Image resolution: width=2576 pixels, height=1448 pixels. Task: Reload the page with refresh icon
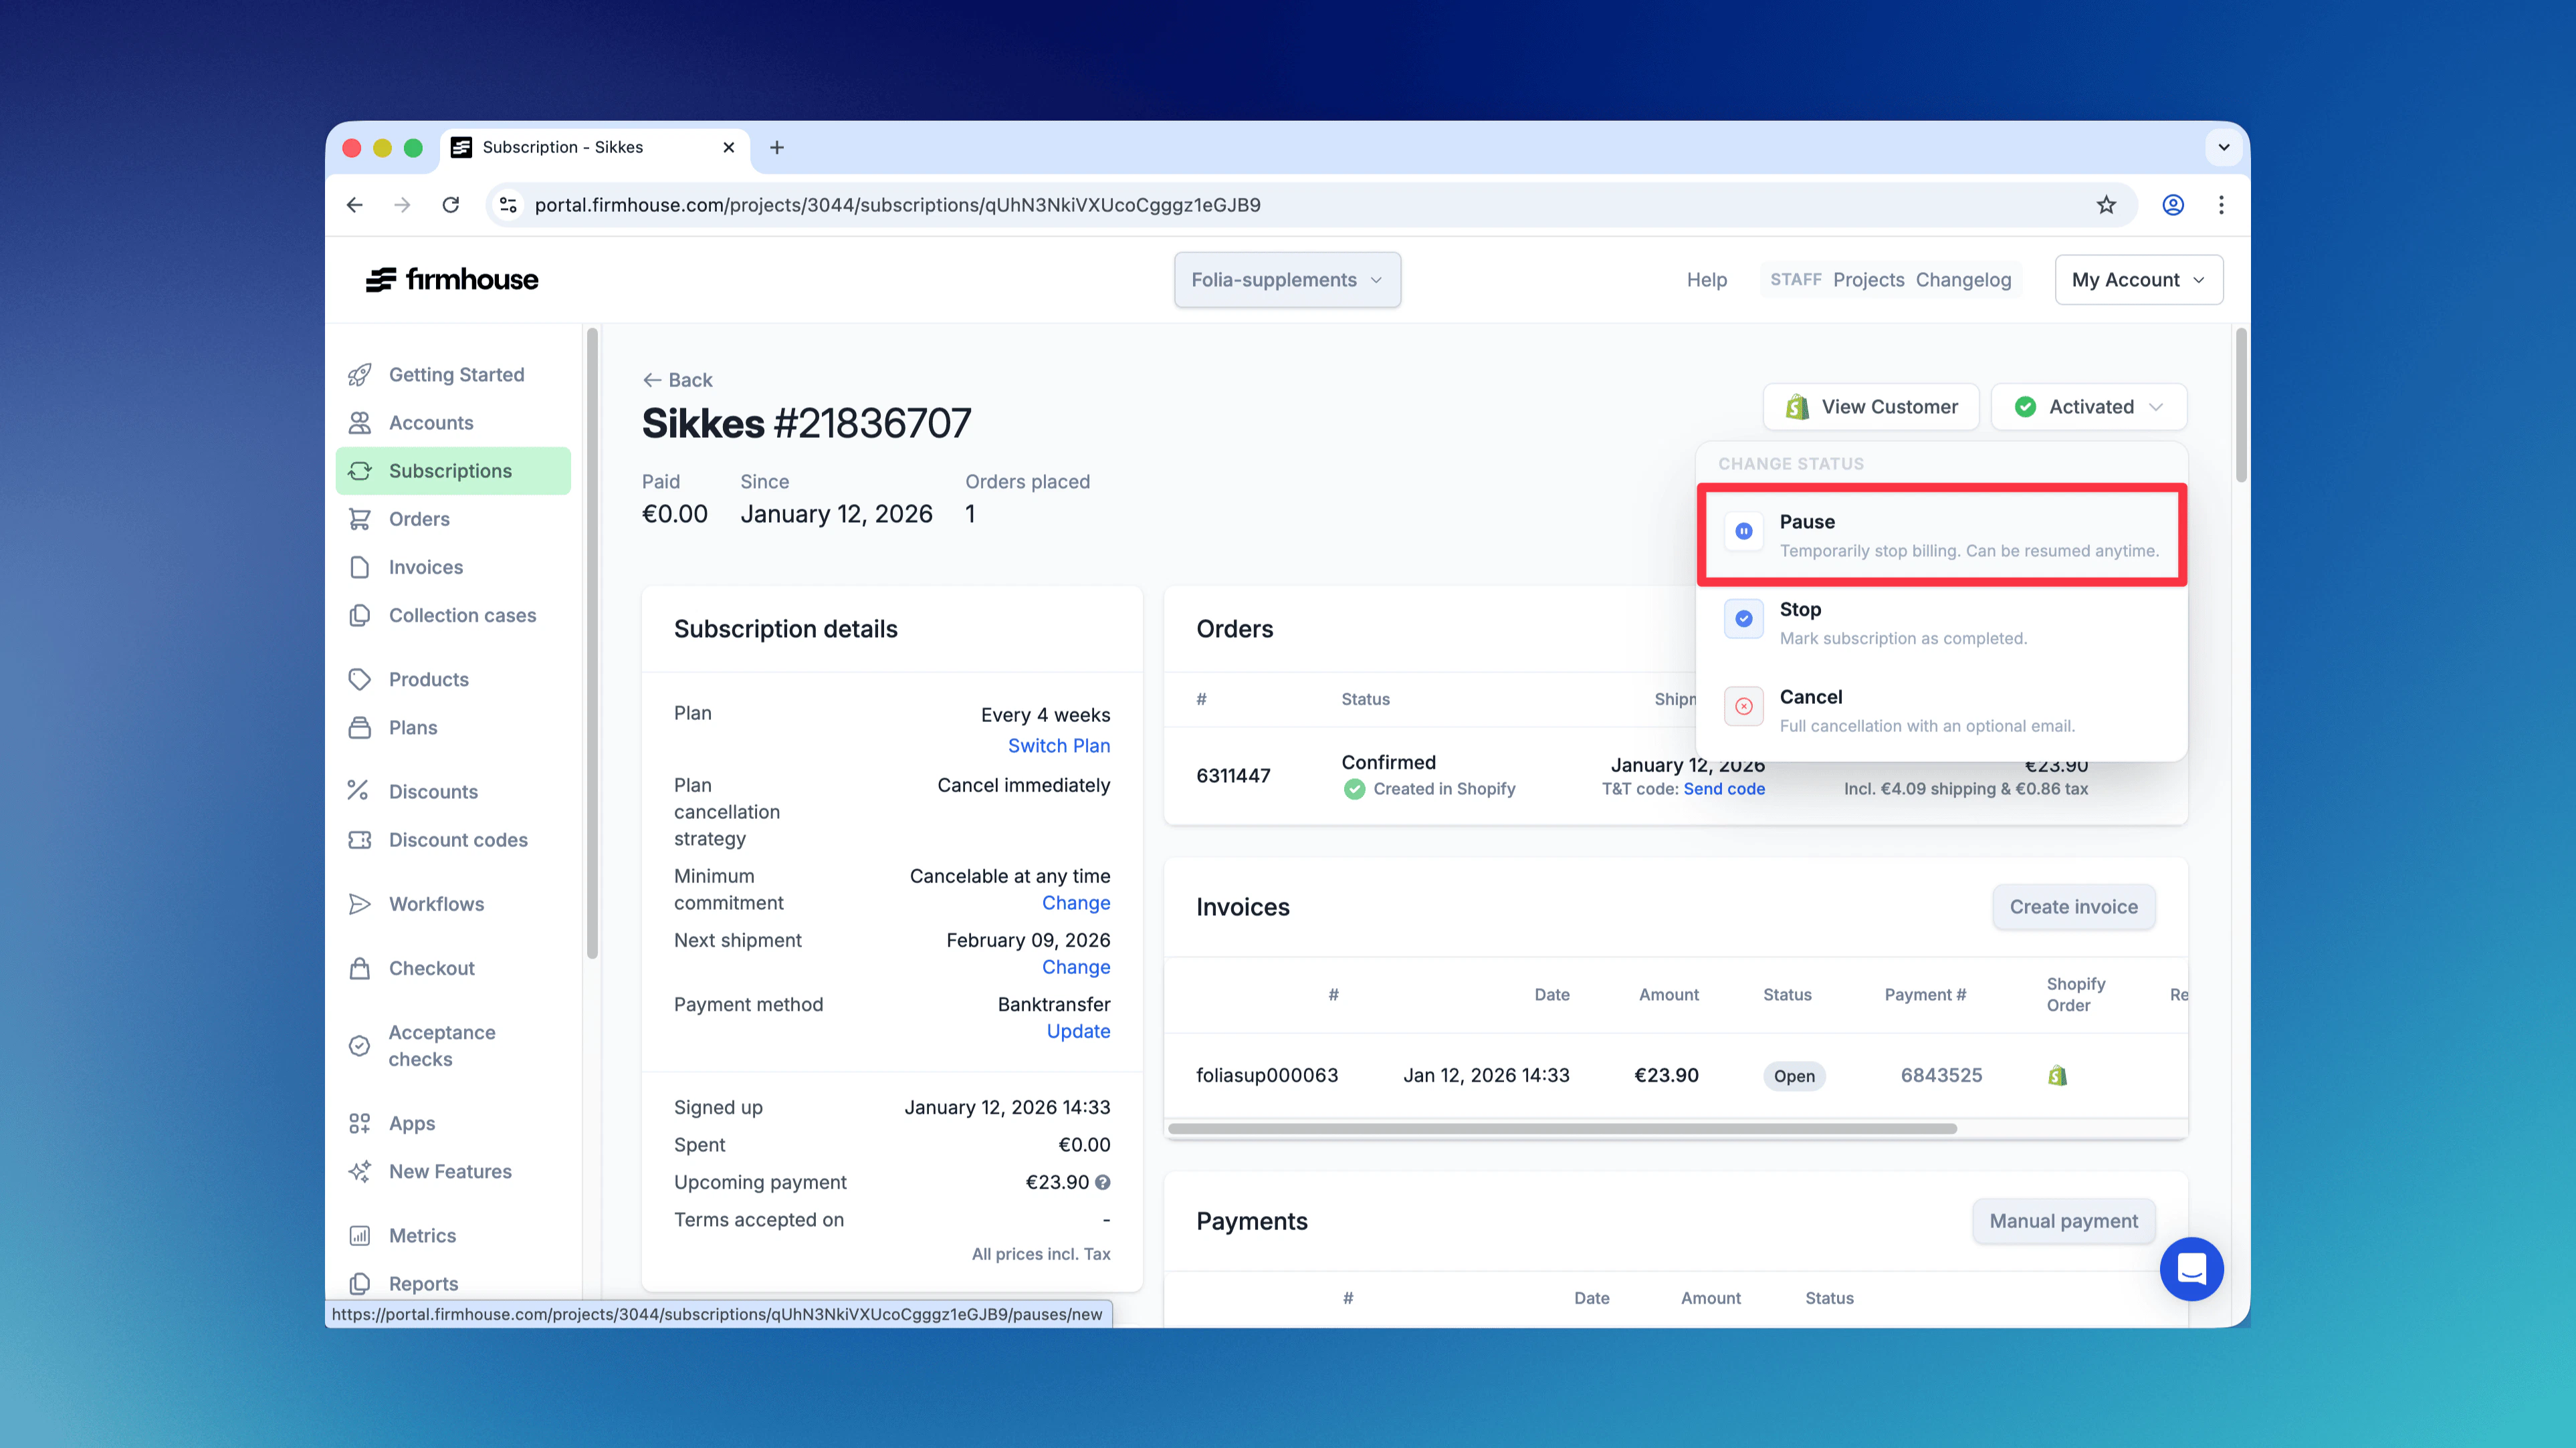click(x=451, y=205)
